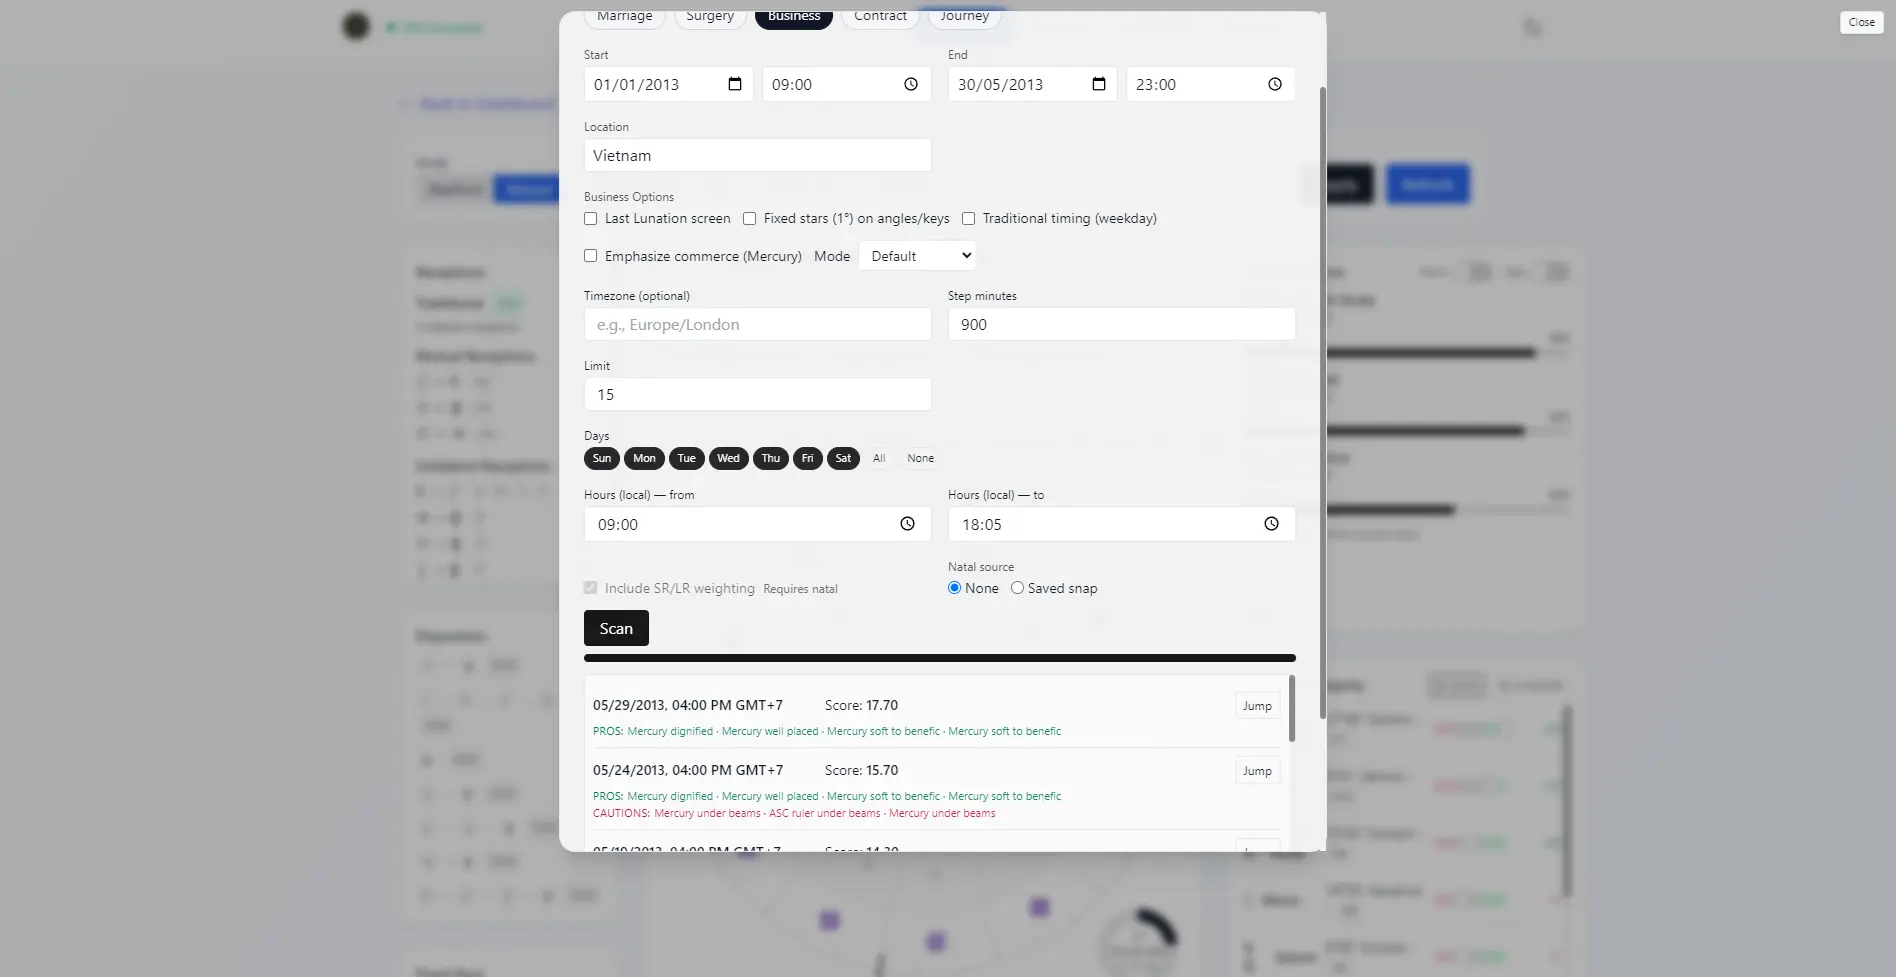This screenshot has height=977, width=1896.
Task: Toggle the Sun day chip
Action: [x=602, y=458]
